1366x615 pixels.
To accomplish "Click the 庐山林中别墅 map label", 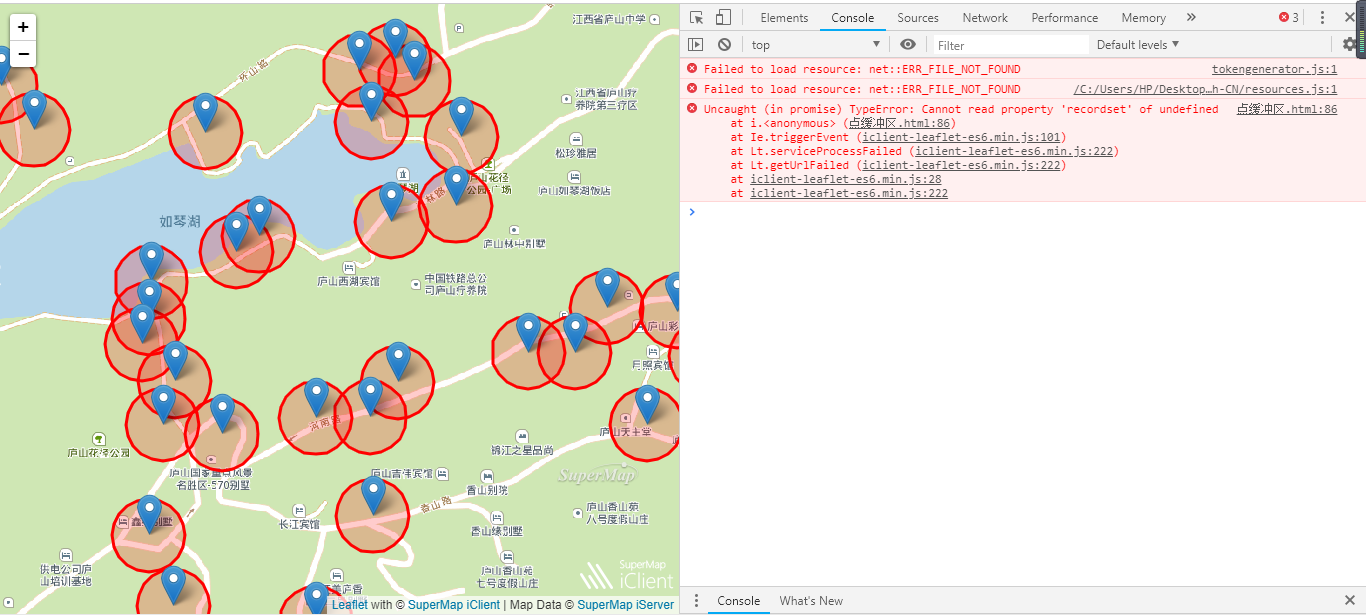I will tap(514, 243).
